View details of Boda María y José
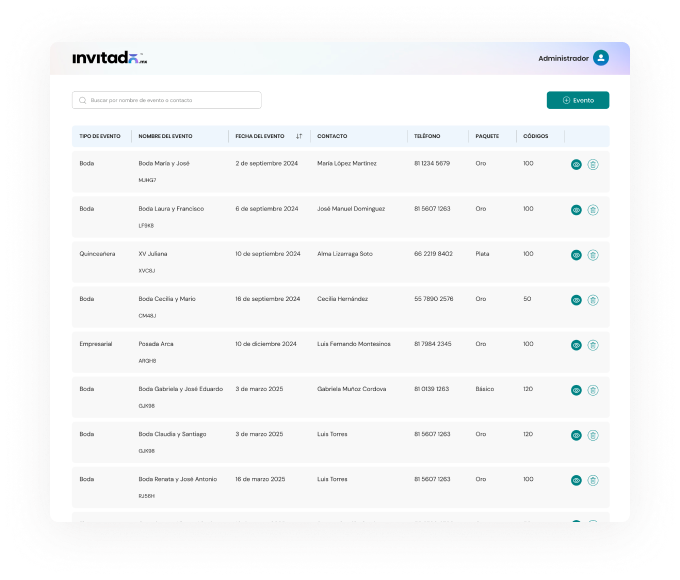Viewport: 680px width, 580px height. click(x=576, y=165)
